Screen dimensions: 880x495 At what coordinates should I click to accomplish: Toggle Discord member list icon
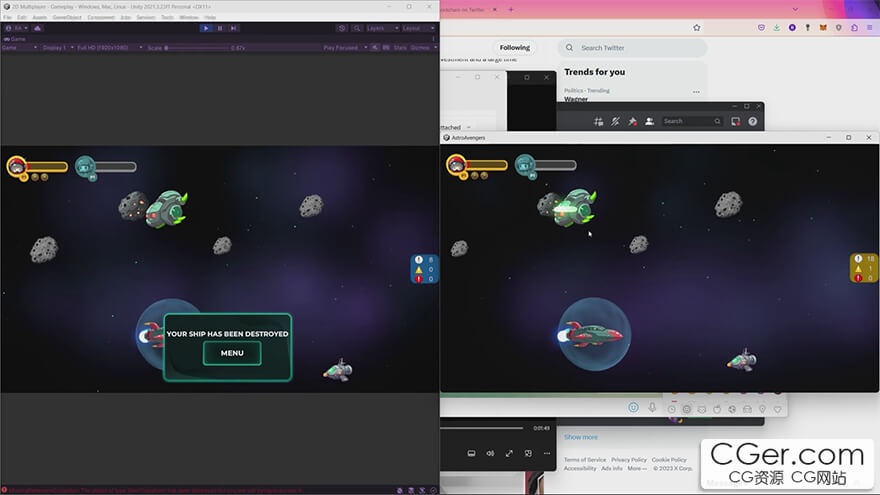[649, 121]
